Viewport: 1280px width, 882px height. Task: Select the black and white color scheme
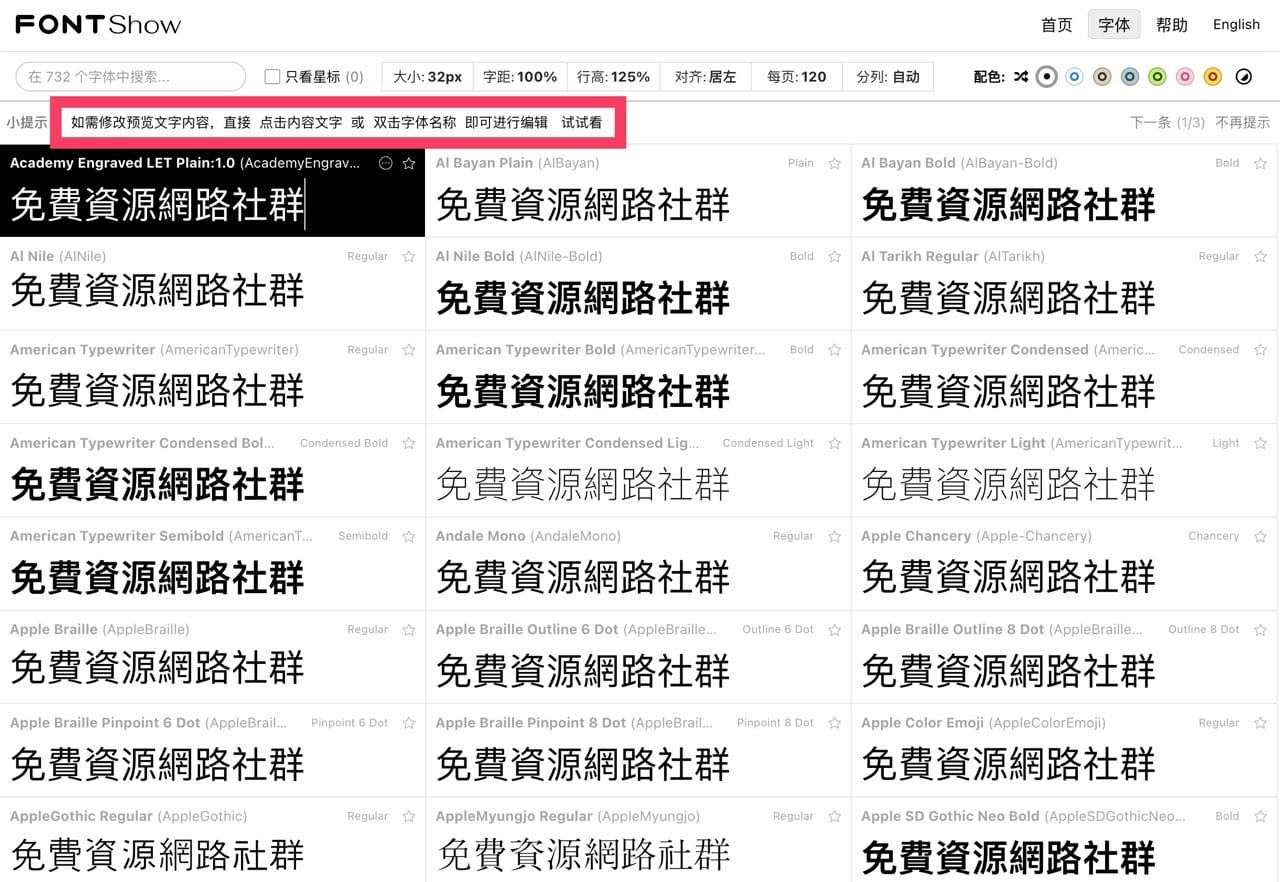(1047, 77)
